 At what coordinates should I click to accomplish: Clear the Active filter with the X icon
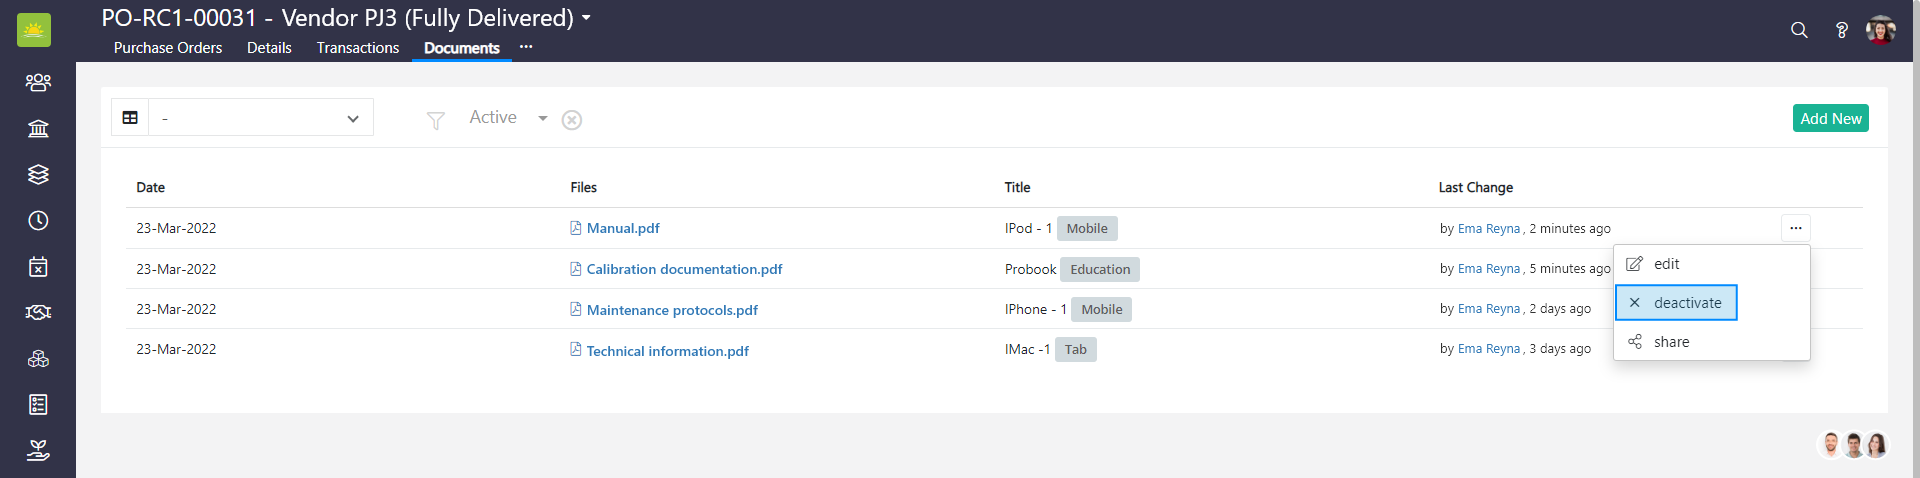tap(572, 120)
